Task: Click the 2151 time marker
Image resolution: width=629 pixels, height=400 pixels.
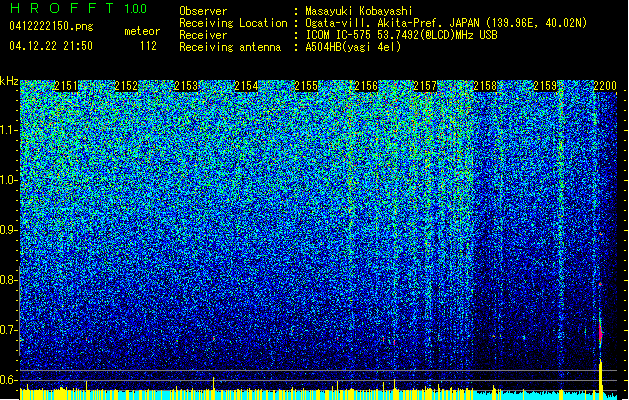Action: [66, 86]
